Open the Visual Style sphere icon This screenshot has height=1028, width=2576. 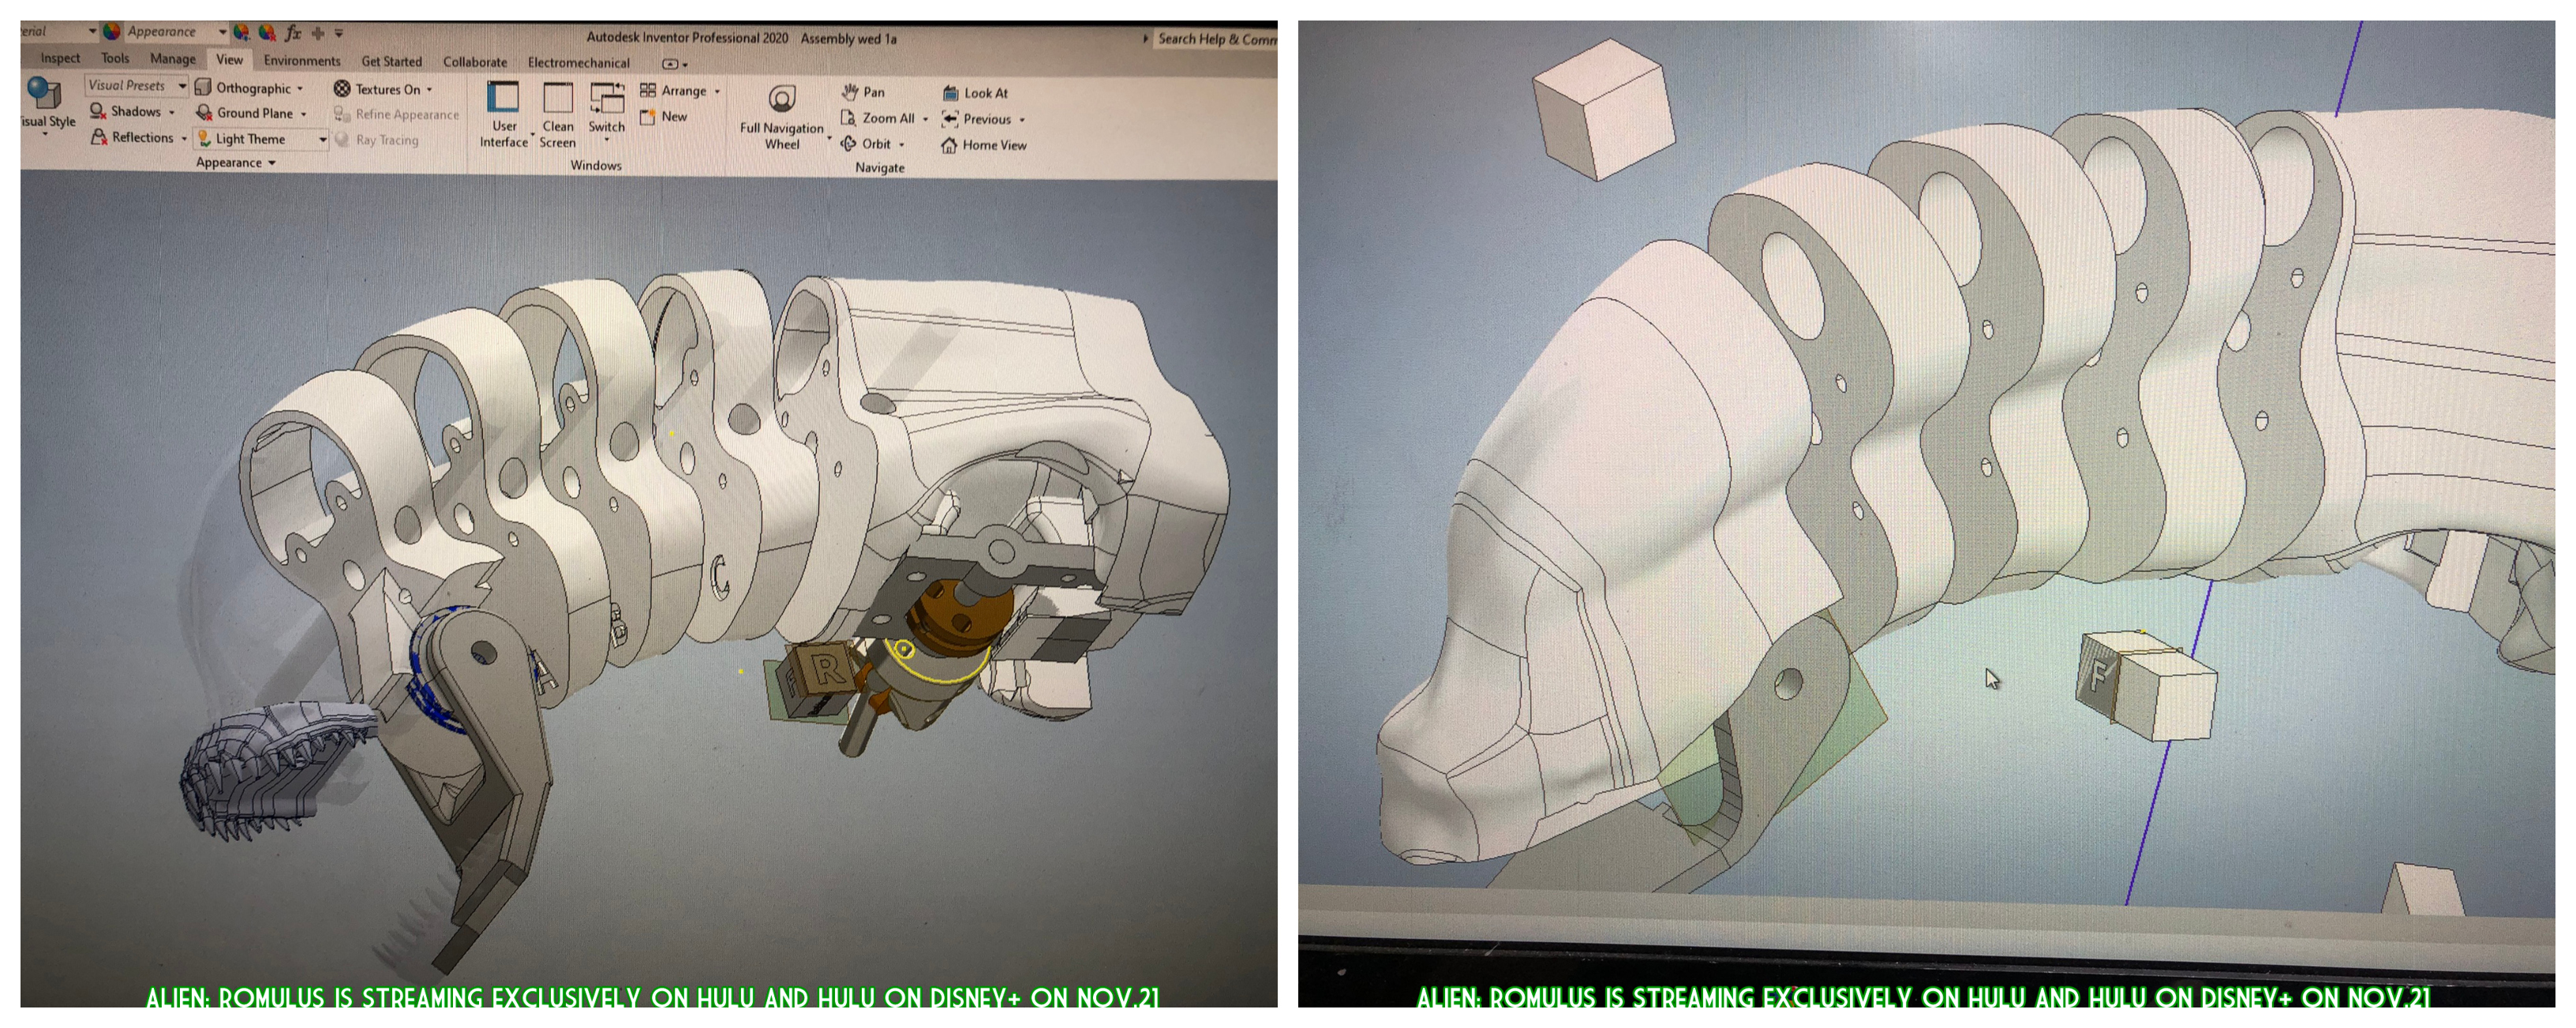(x=44, y=92)
